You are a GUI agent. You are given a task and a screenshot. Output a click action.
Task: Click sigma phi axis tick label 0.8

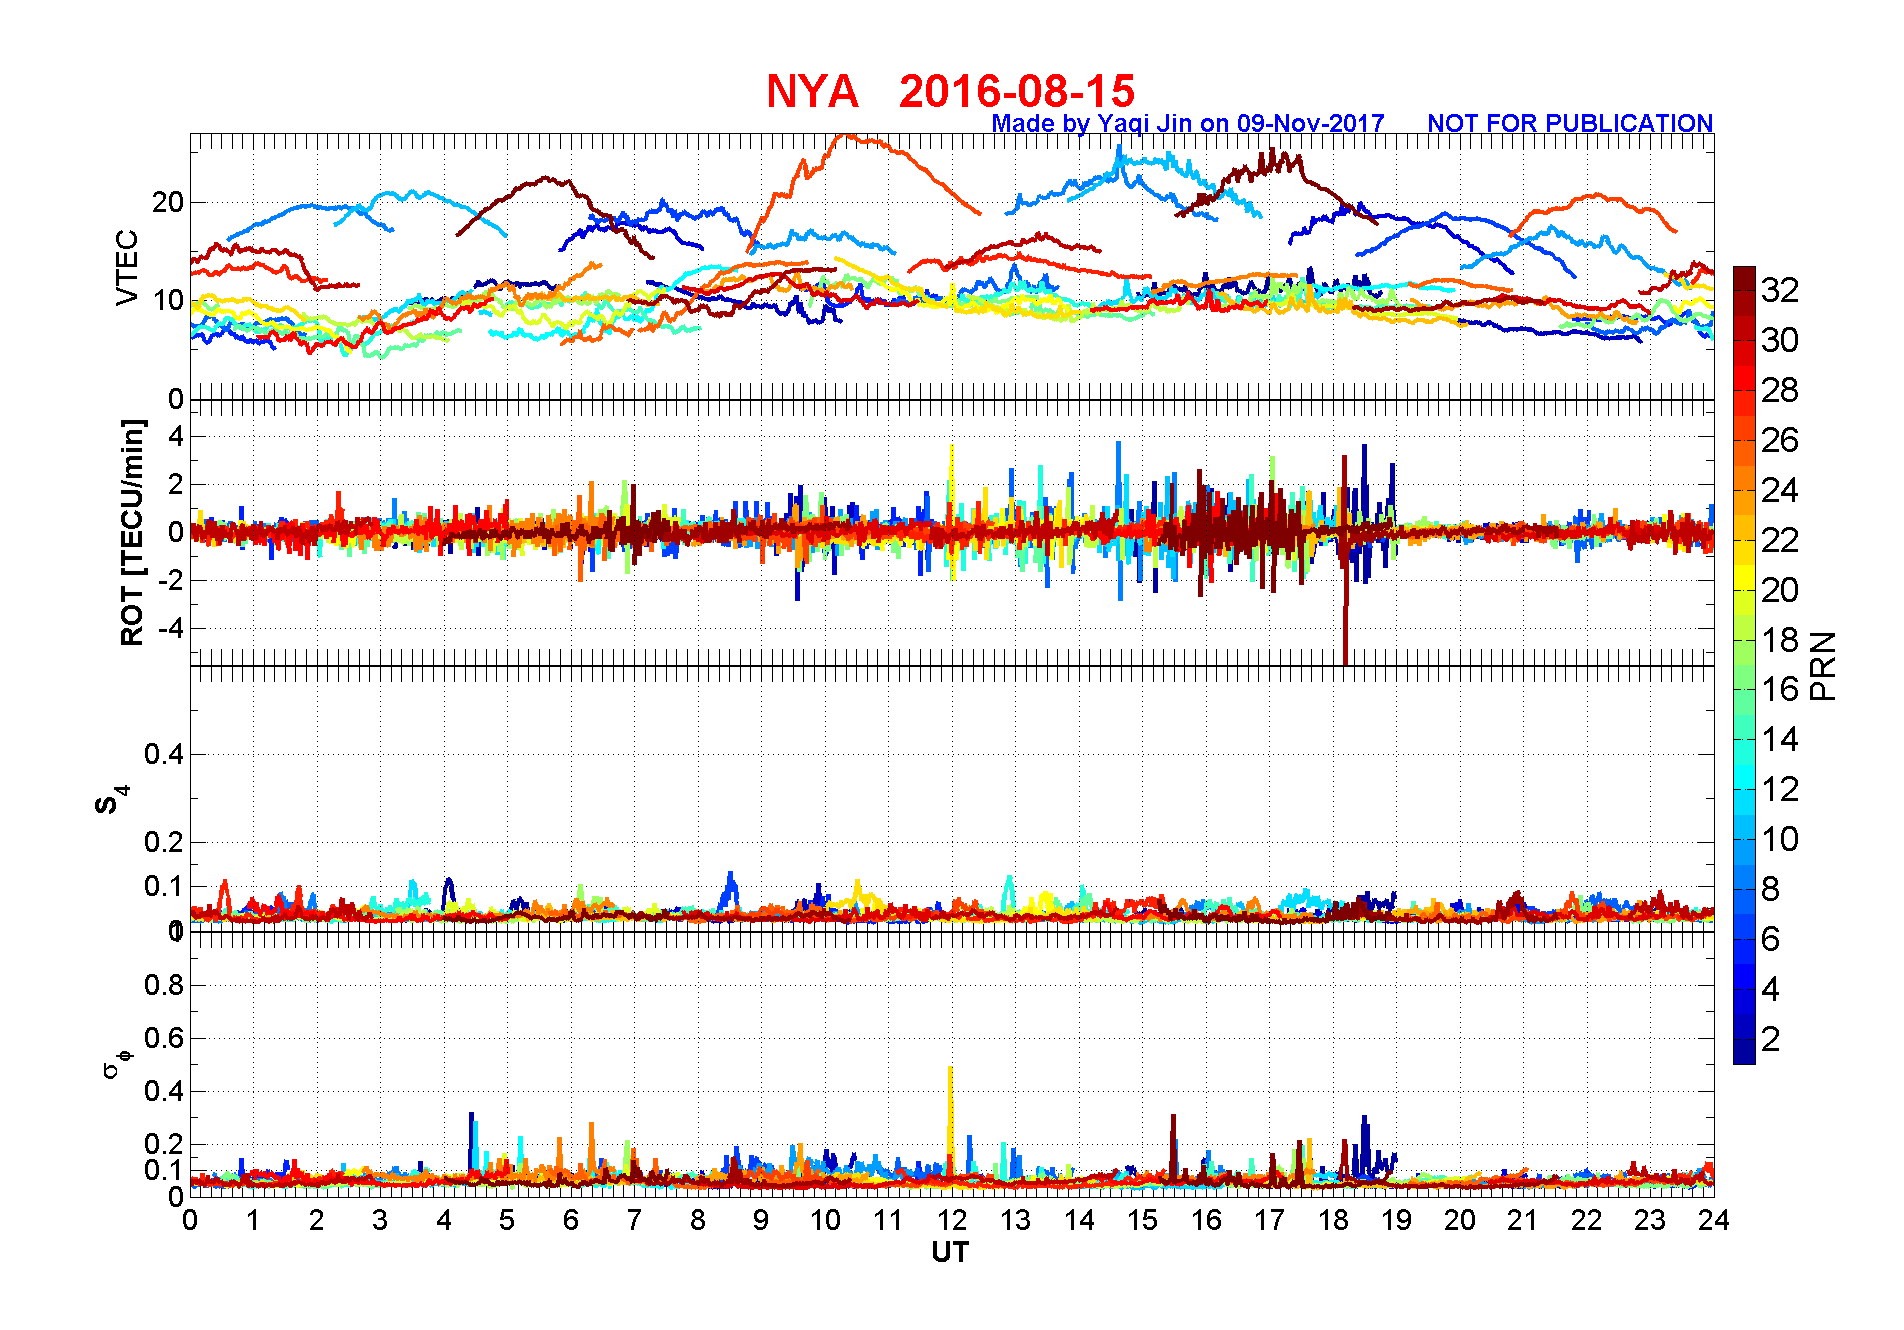coord(164,985)
